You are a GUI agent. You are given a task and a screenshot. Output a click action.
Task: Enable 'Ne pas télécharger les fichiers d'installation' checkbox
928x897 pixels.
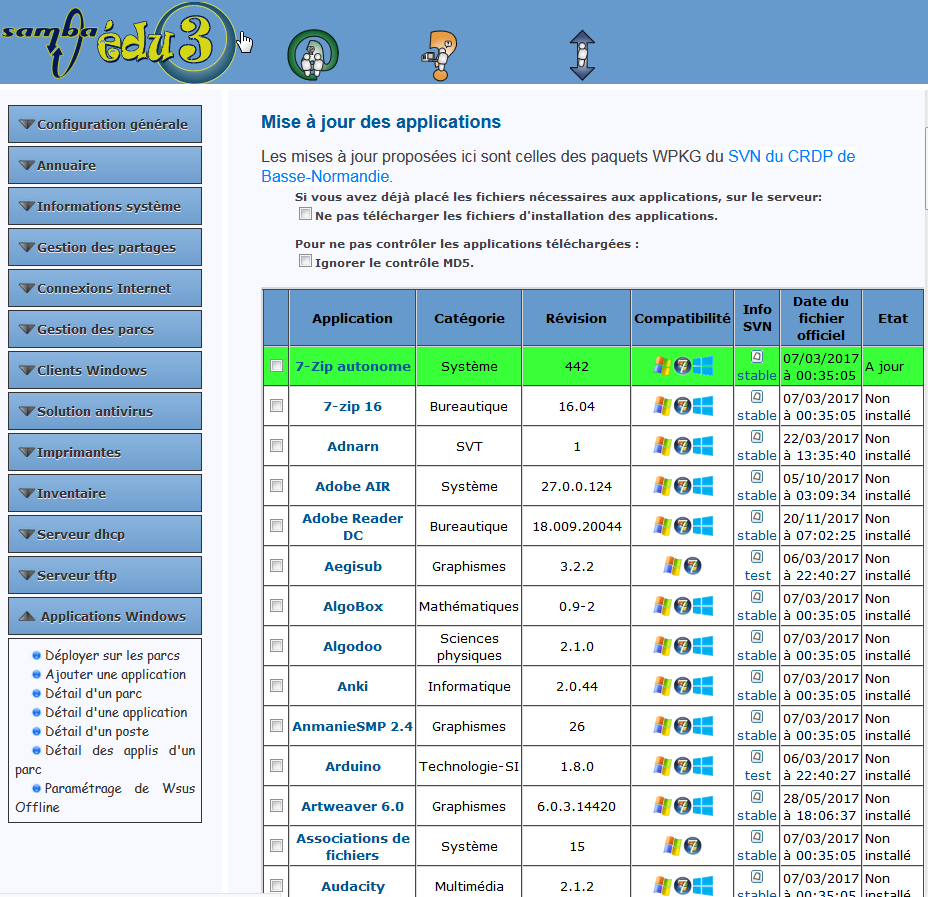coord(305,214)
